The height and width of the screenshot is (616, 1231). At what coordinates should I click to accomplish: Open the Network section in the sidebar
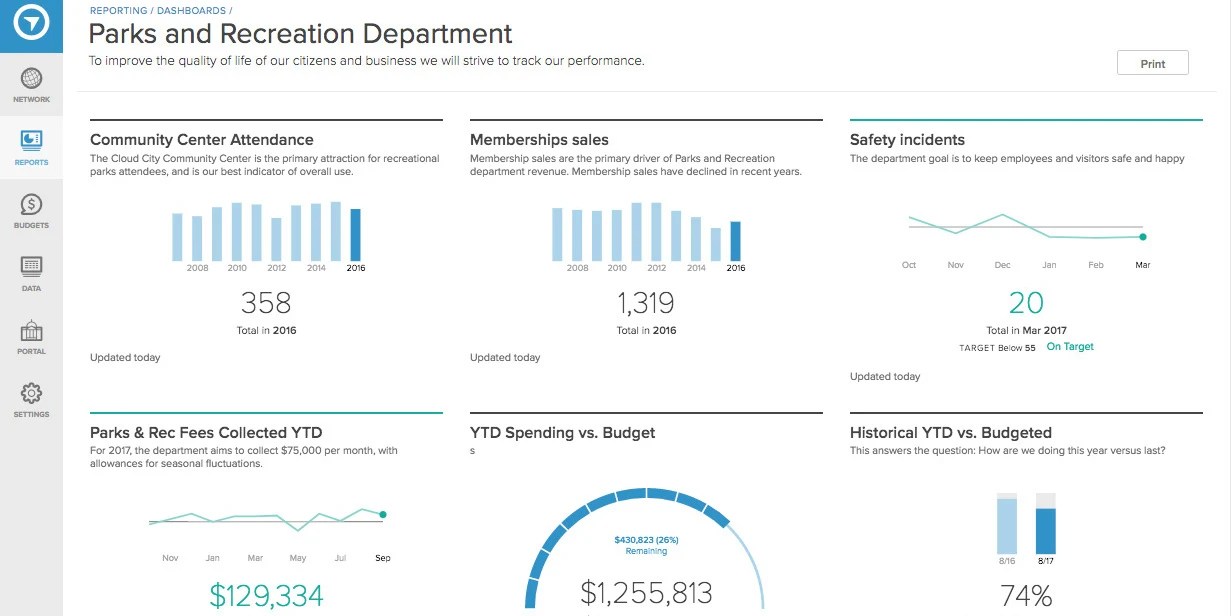click(x=31, y=84)
